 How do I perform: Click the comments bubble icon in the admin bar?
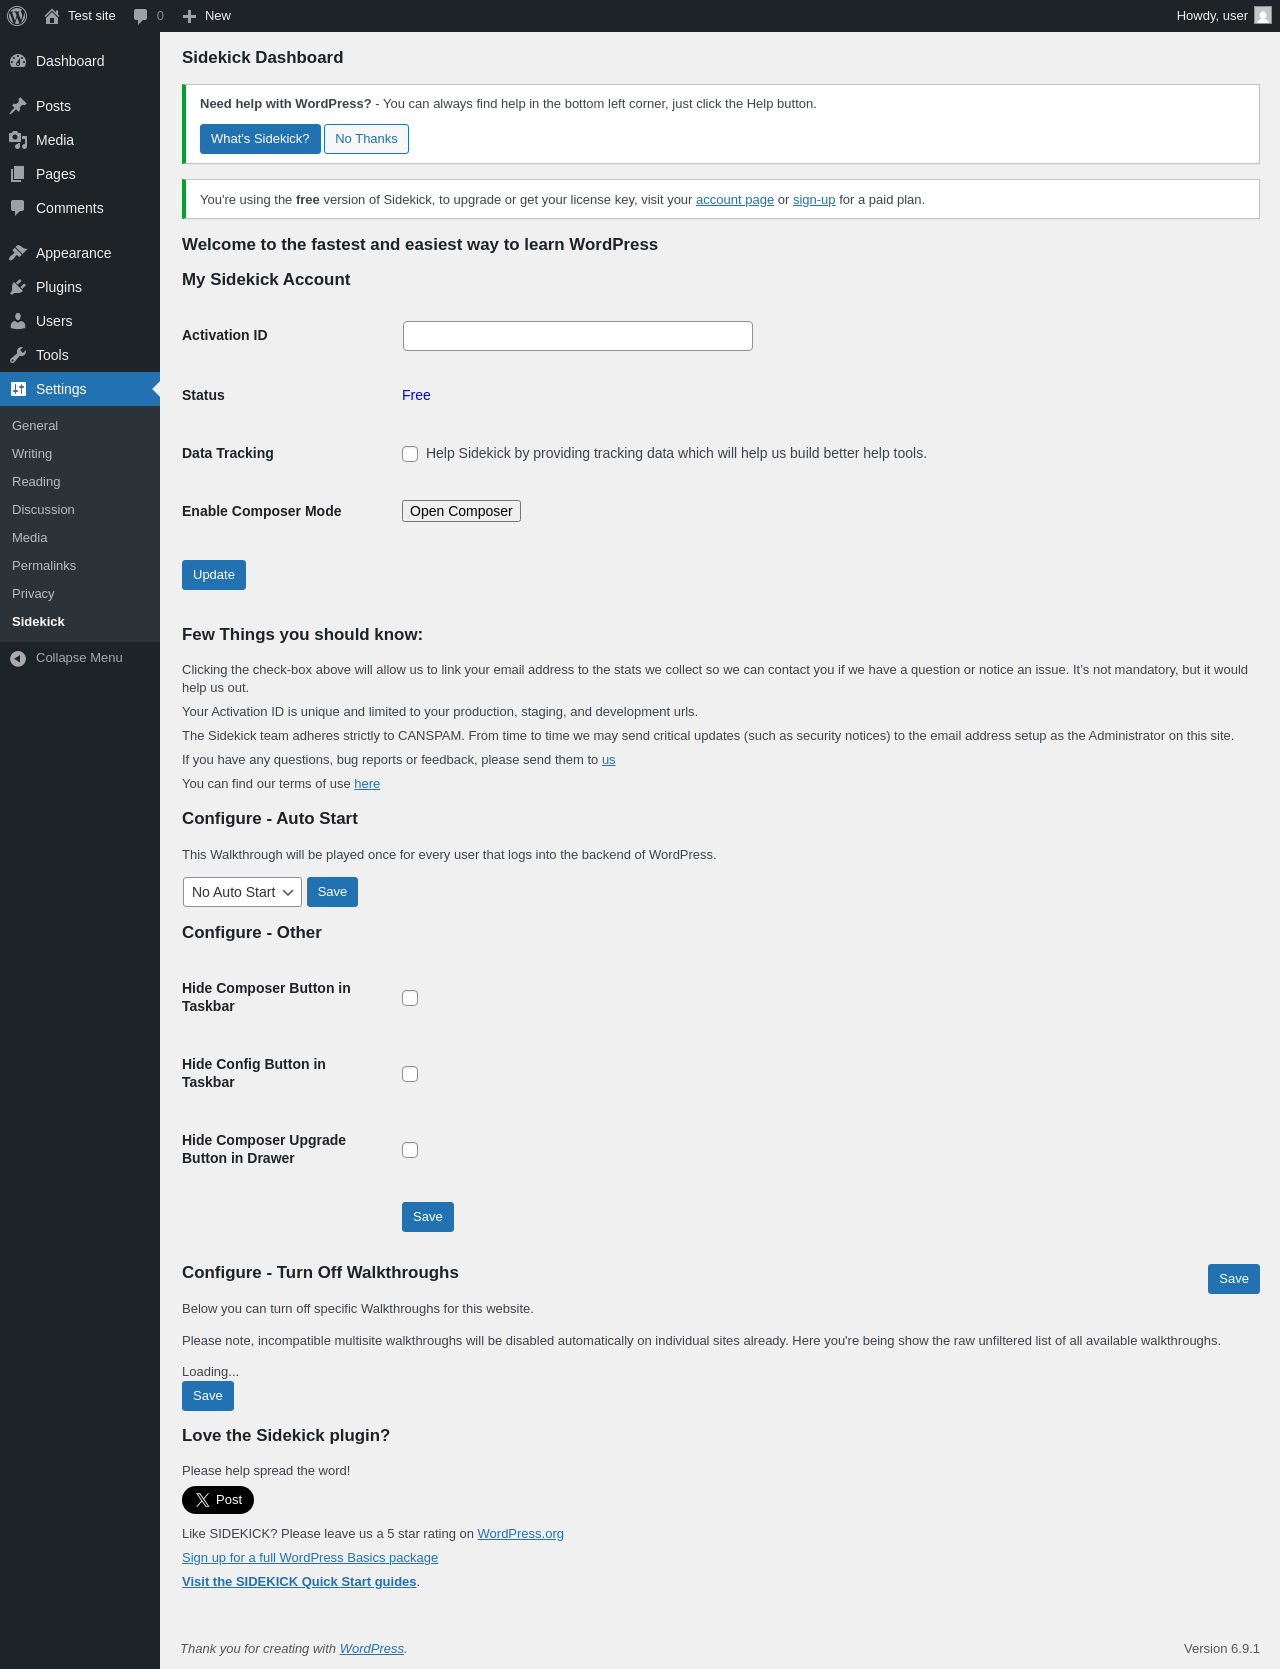click(141, 16)
